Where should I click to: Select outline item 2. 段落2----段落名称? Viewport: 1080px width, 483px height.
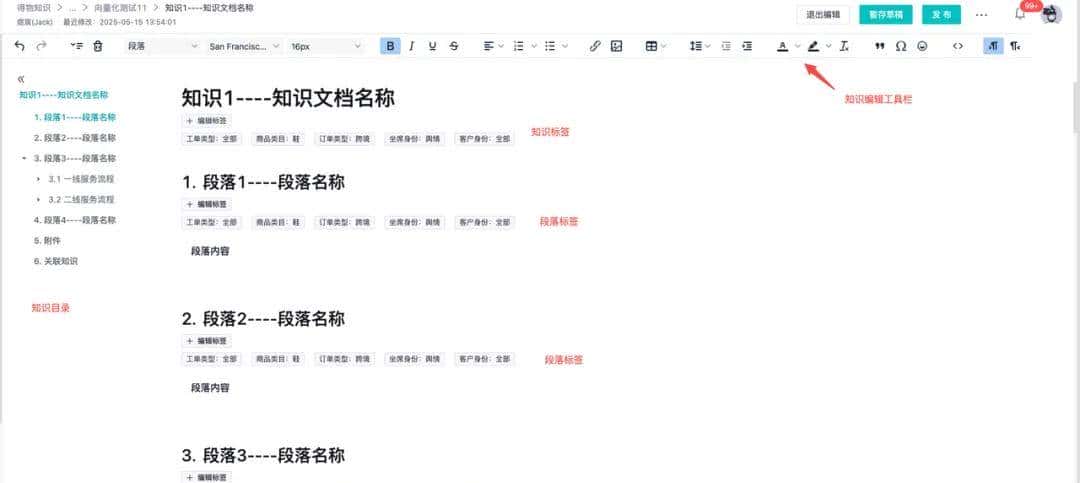coord(75,138)
